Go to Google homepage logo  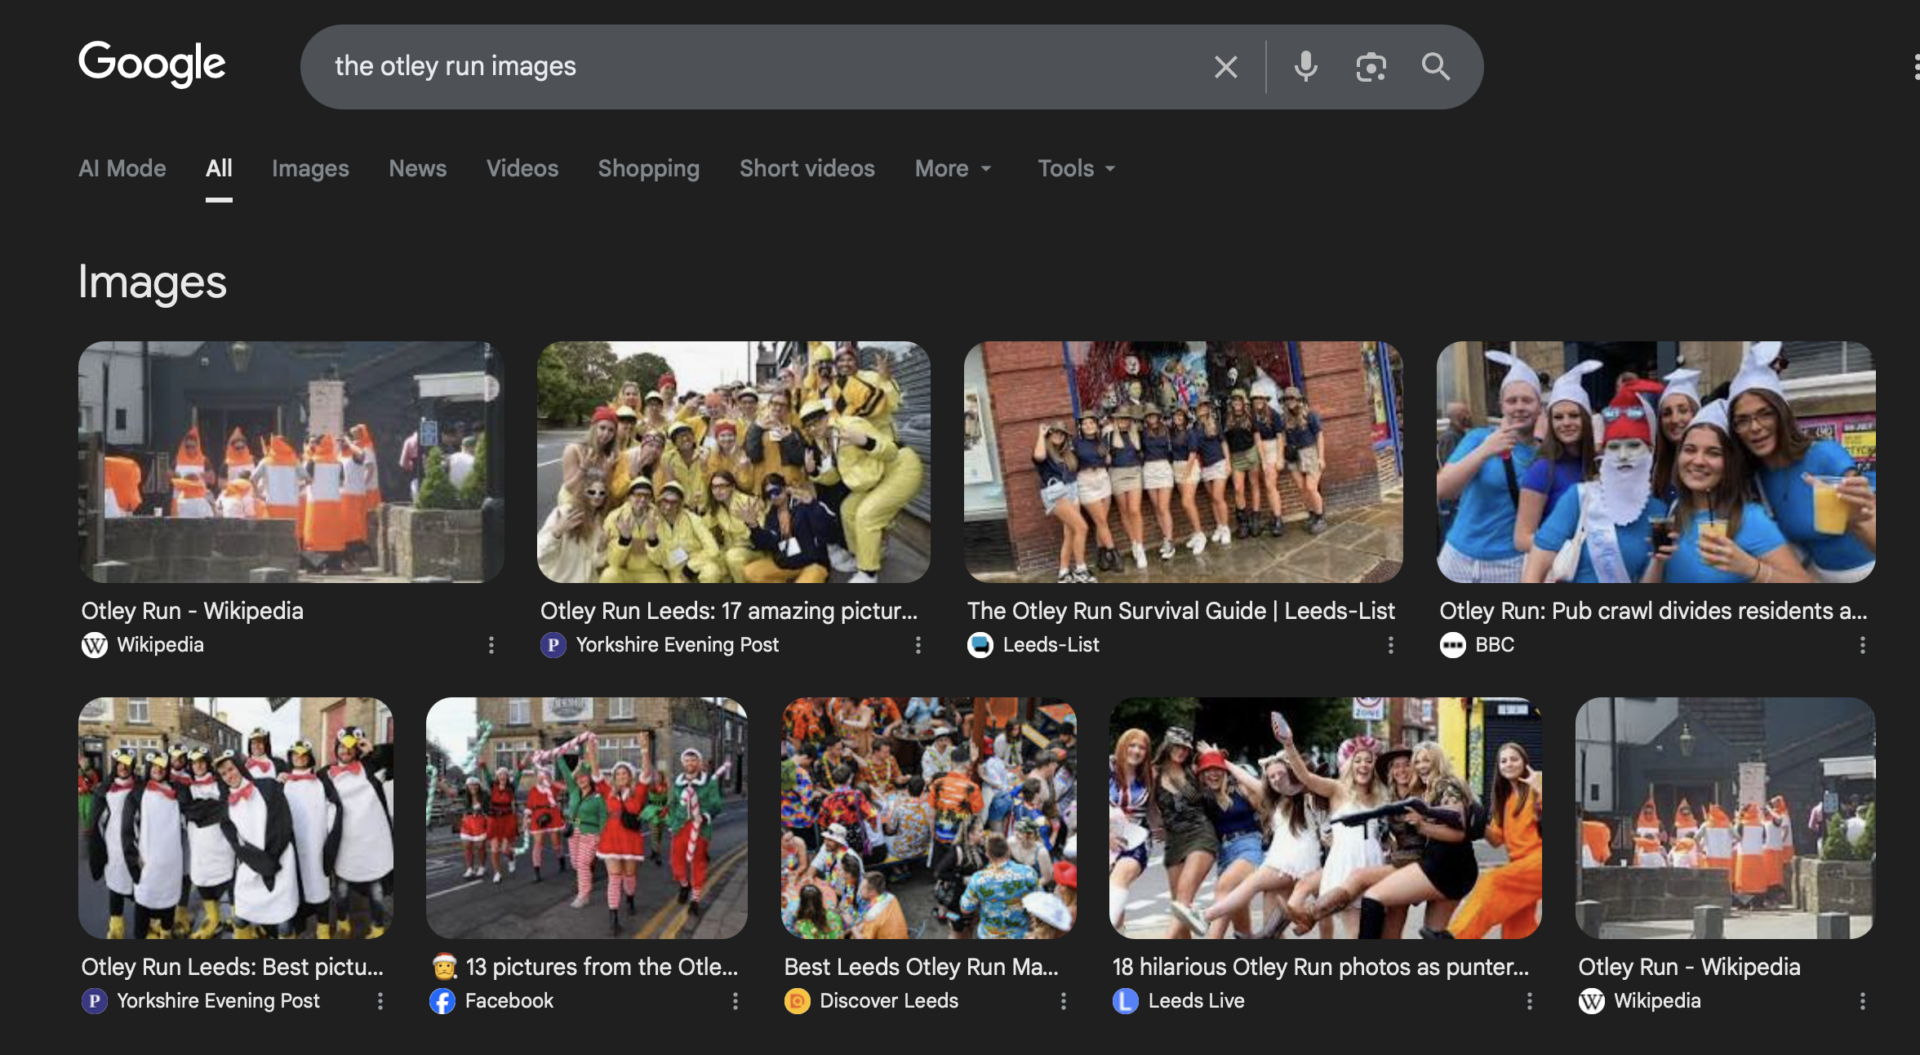point(152,64)
